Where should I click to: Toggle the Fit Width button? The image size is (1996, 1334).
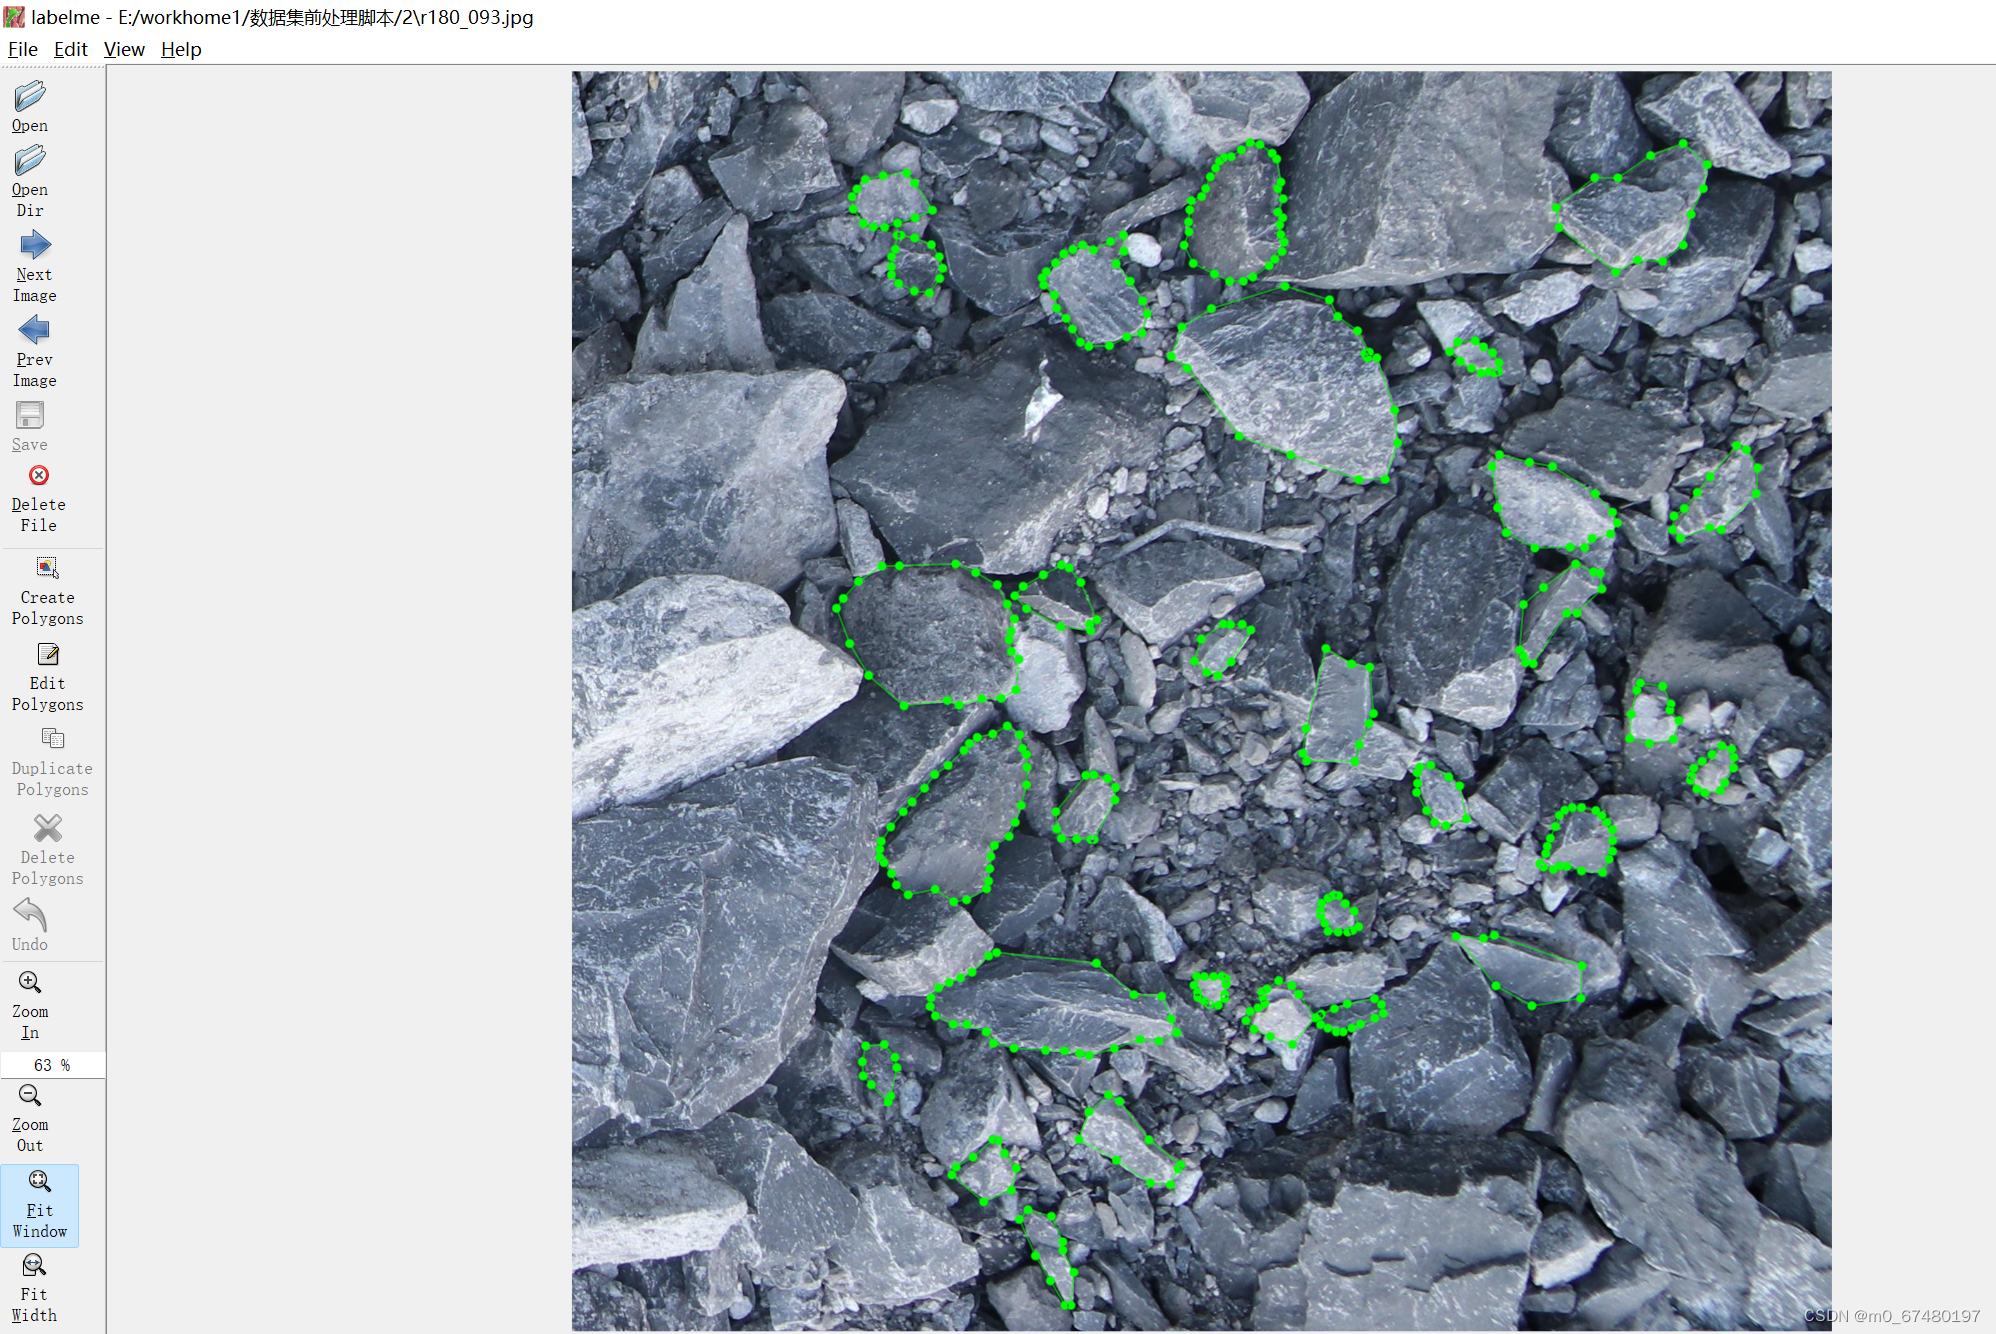pos(34,1266)
